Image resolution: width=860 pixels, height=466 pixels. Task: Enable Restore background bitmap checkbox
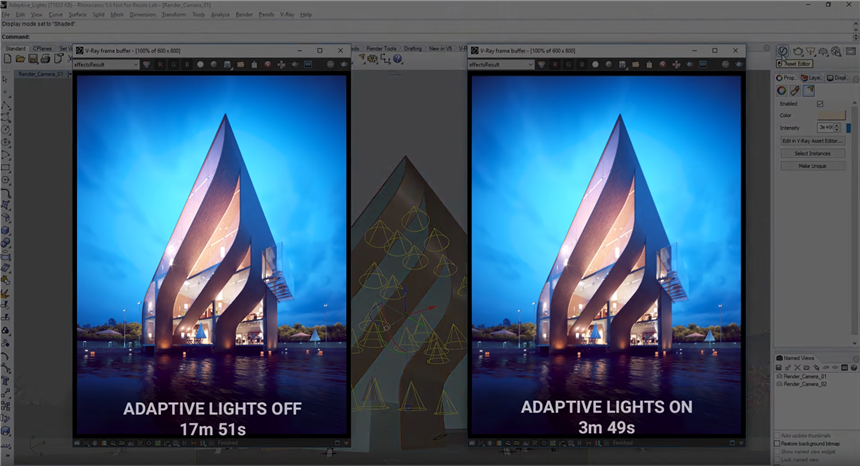pyautogui.click(x=778, y=444)
